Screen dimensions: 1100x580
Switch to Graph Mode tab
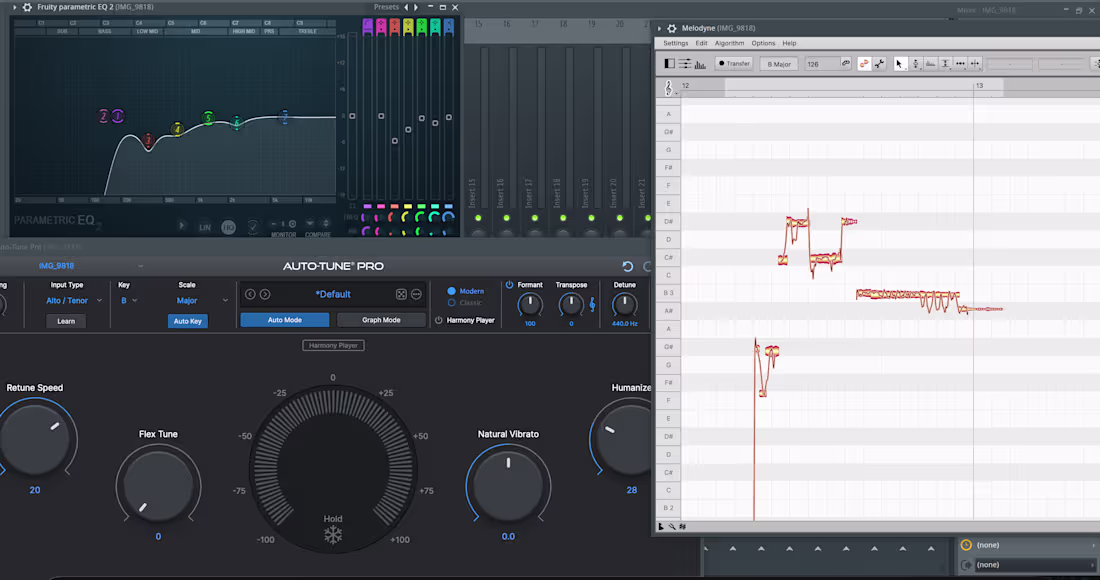381,320
